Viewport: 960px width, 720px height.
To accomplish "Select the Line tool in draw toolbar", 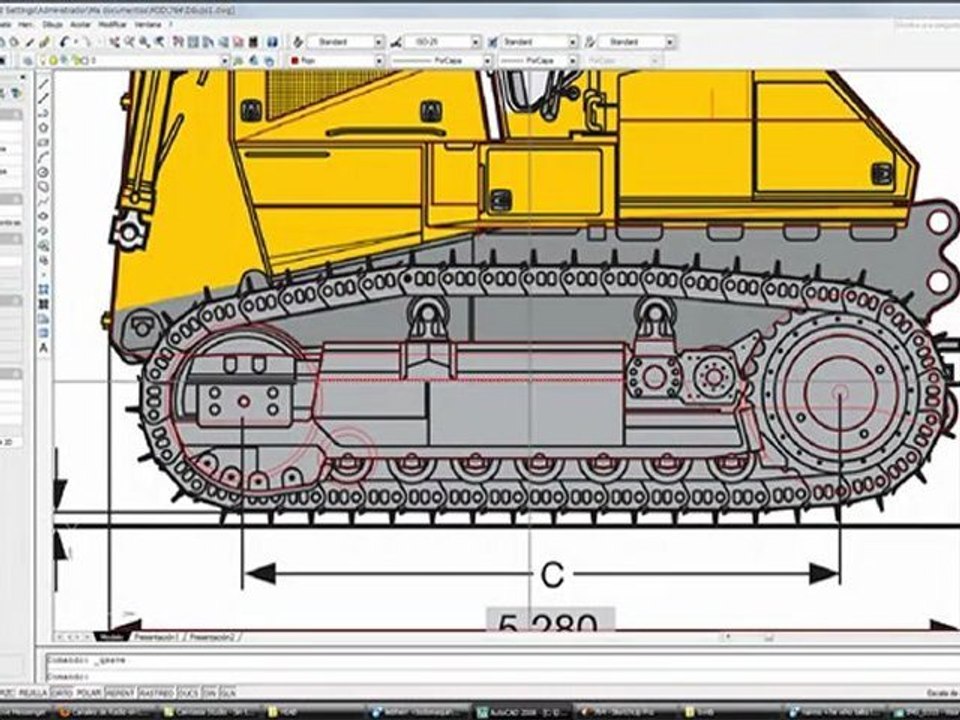I will coord(43,84).
